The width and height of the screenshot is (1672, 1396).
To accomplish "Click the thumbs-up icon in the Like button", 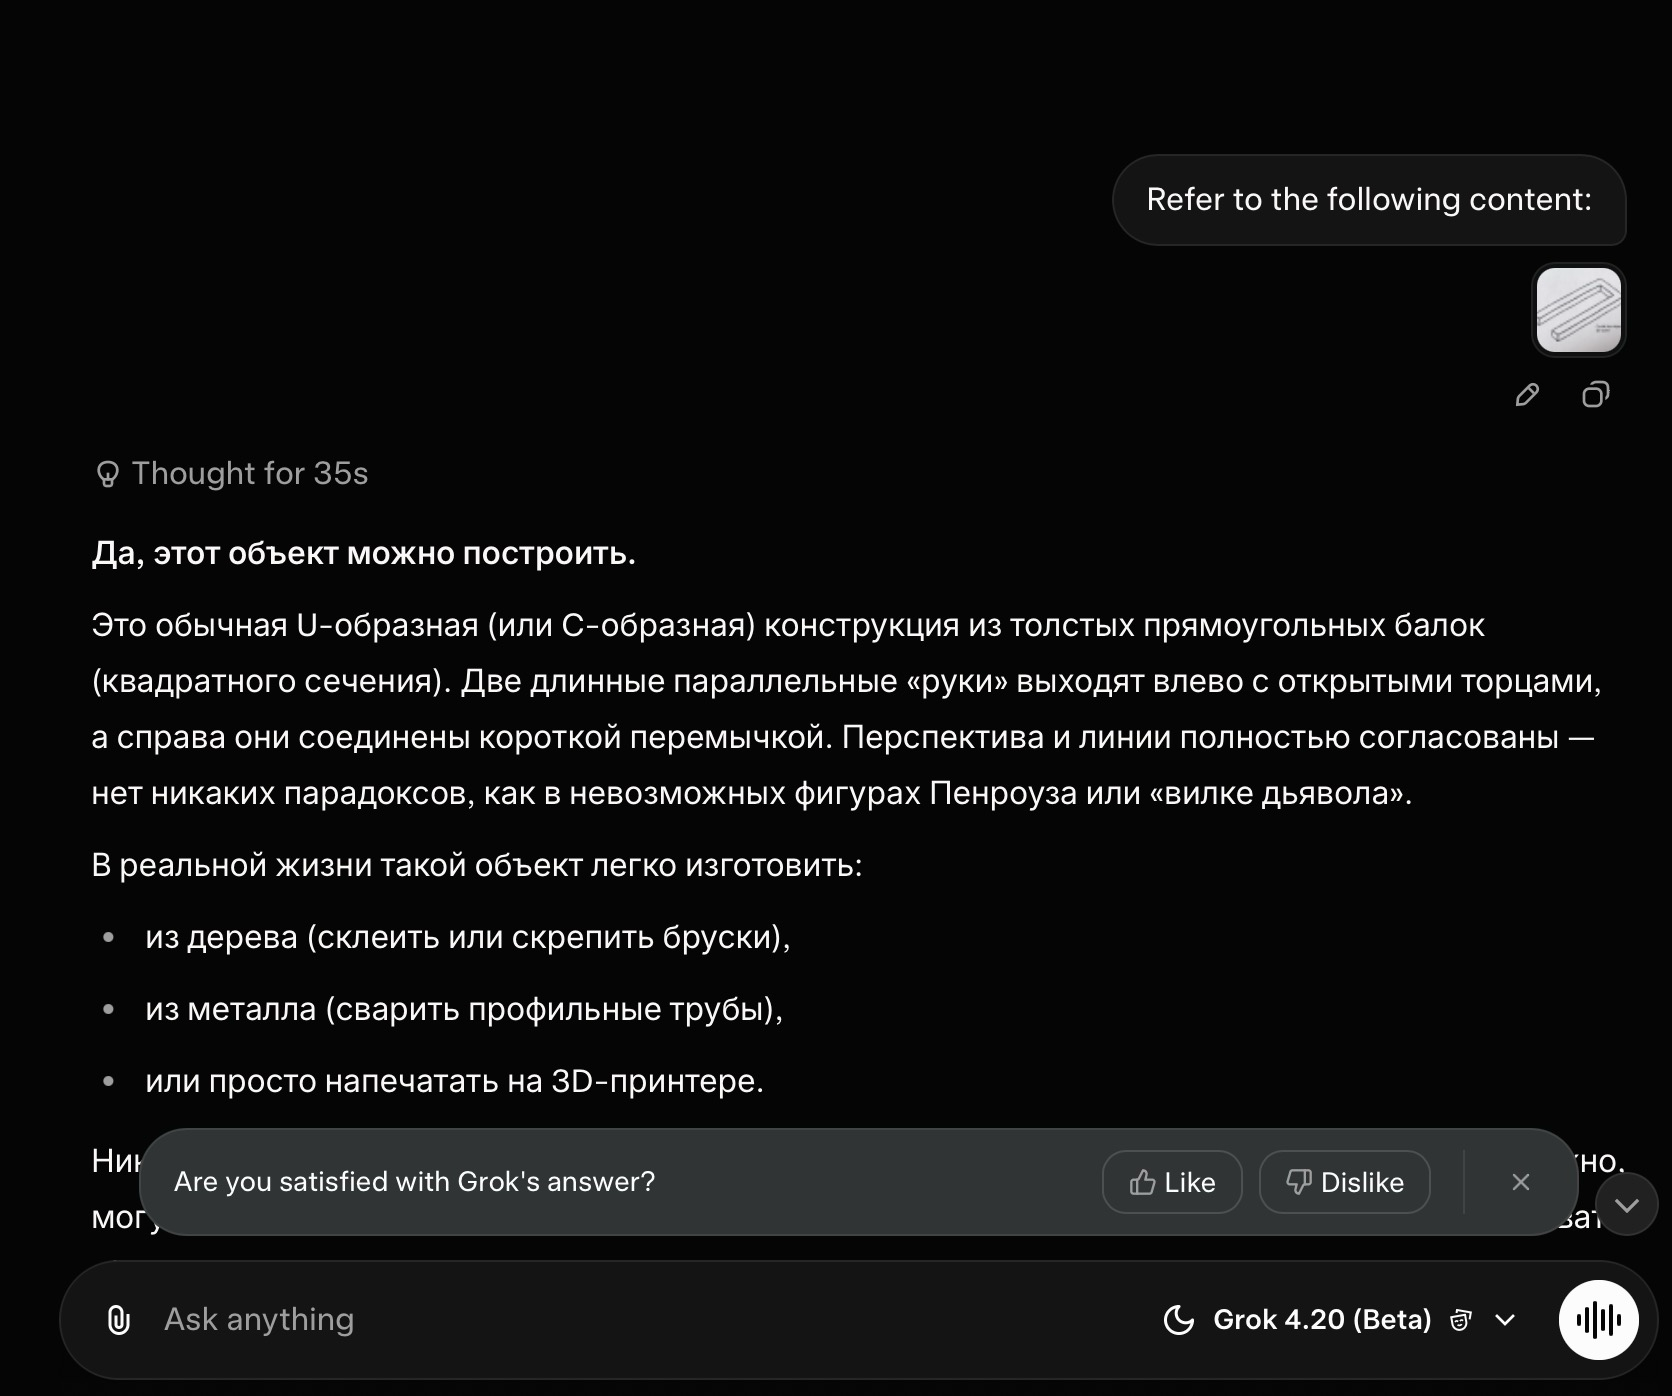I will pyautogui.click(x=1142, y=1183).
